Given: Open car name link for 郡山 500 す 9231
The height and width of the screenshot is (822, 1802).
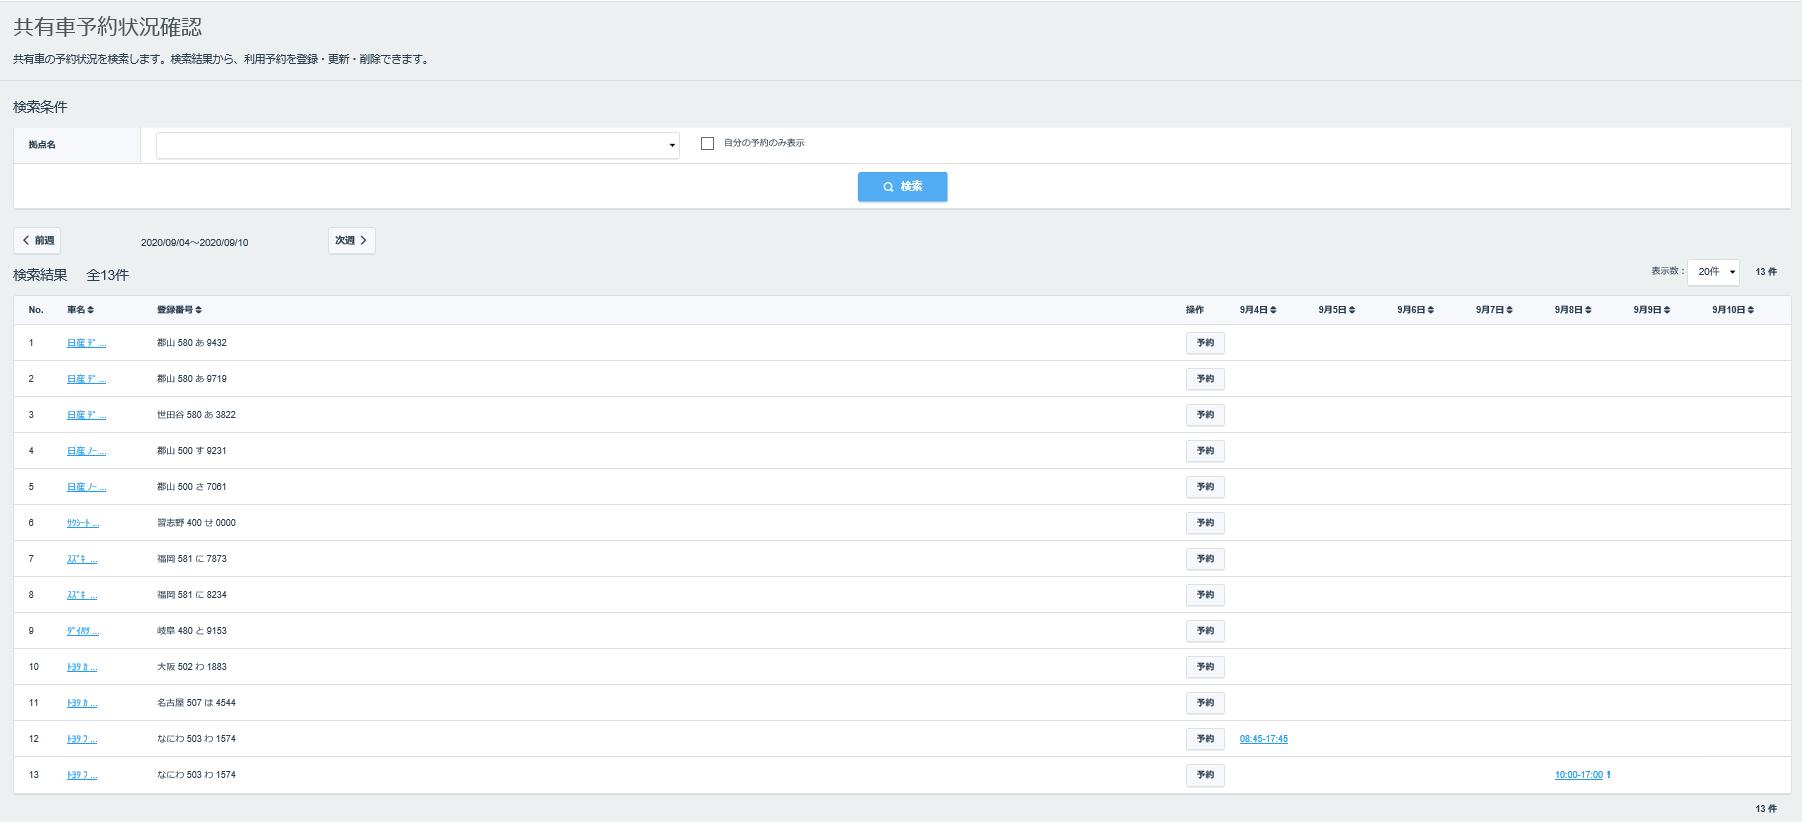Looking at the screenshot, I should pyautogui.click(x=86, y=451).
